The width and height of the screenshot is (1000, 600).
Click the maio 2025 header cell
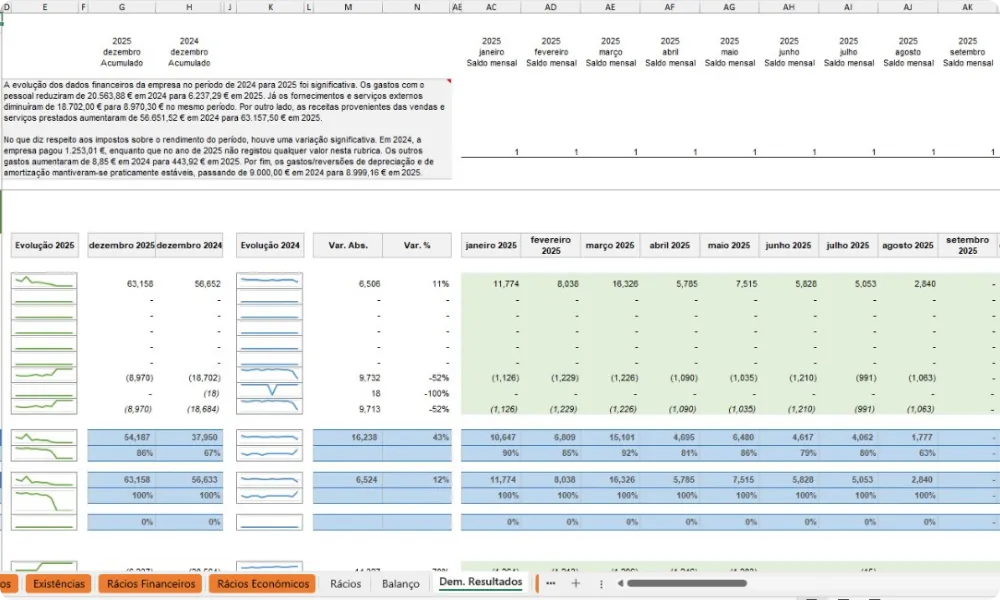(729, 245)
